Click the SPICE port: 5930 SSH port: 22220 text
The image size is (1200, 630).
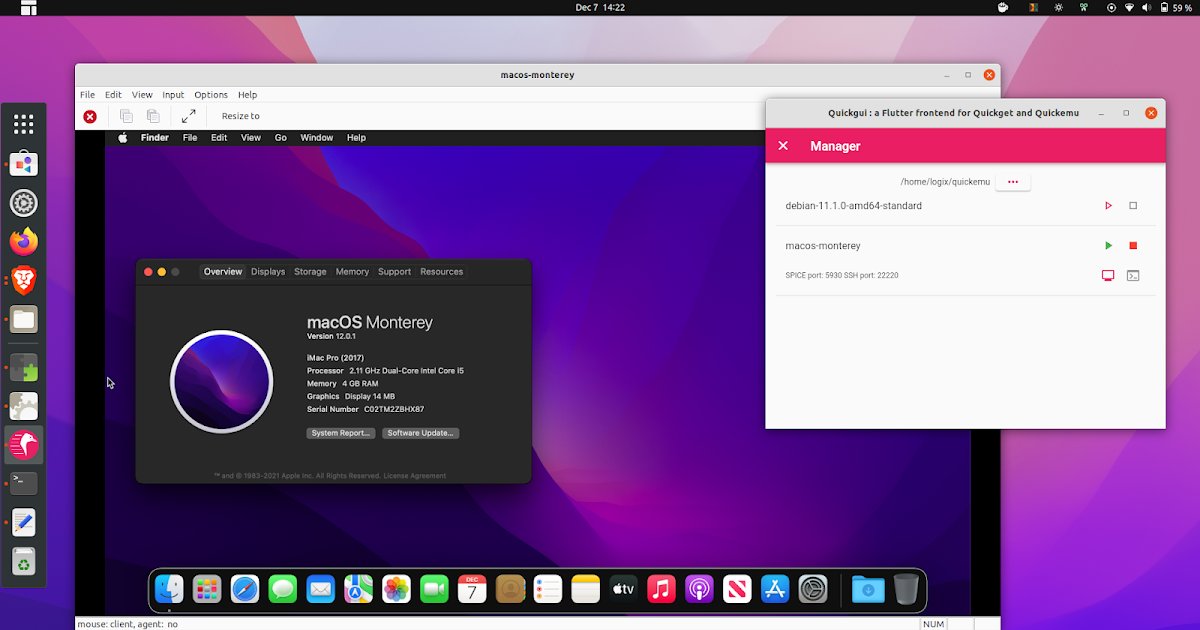point(842,275)
